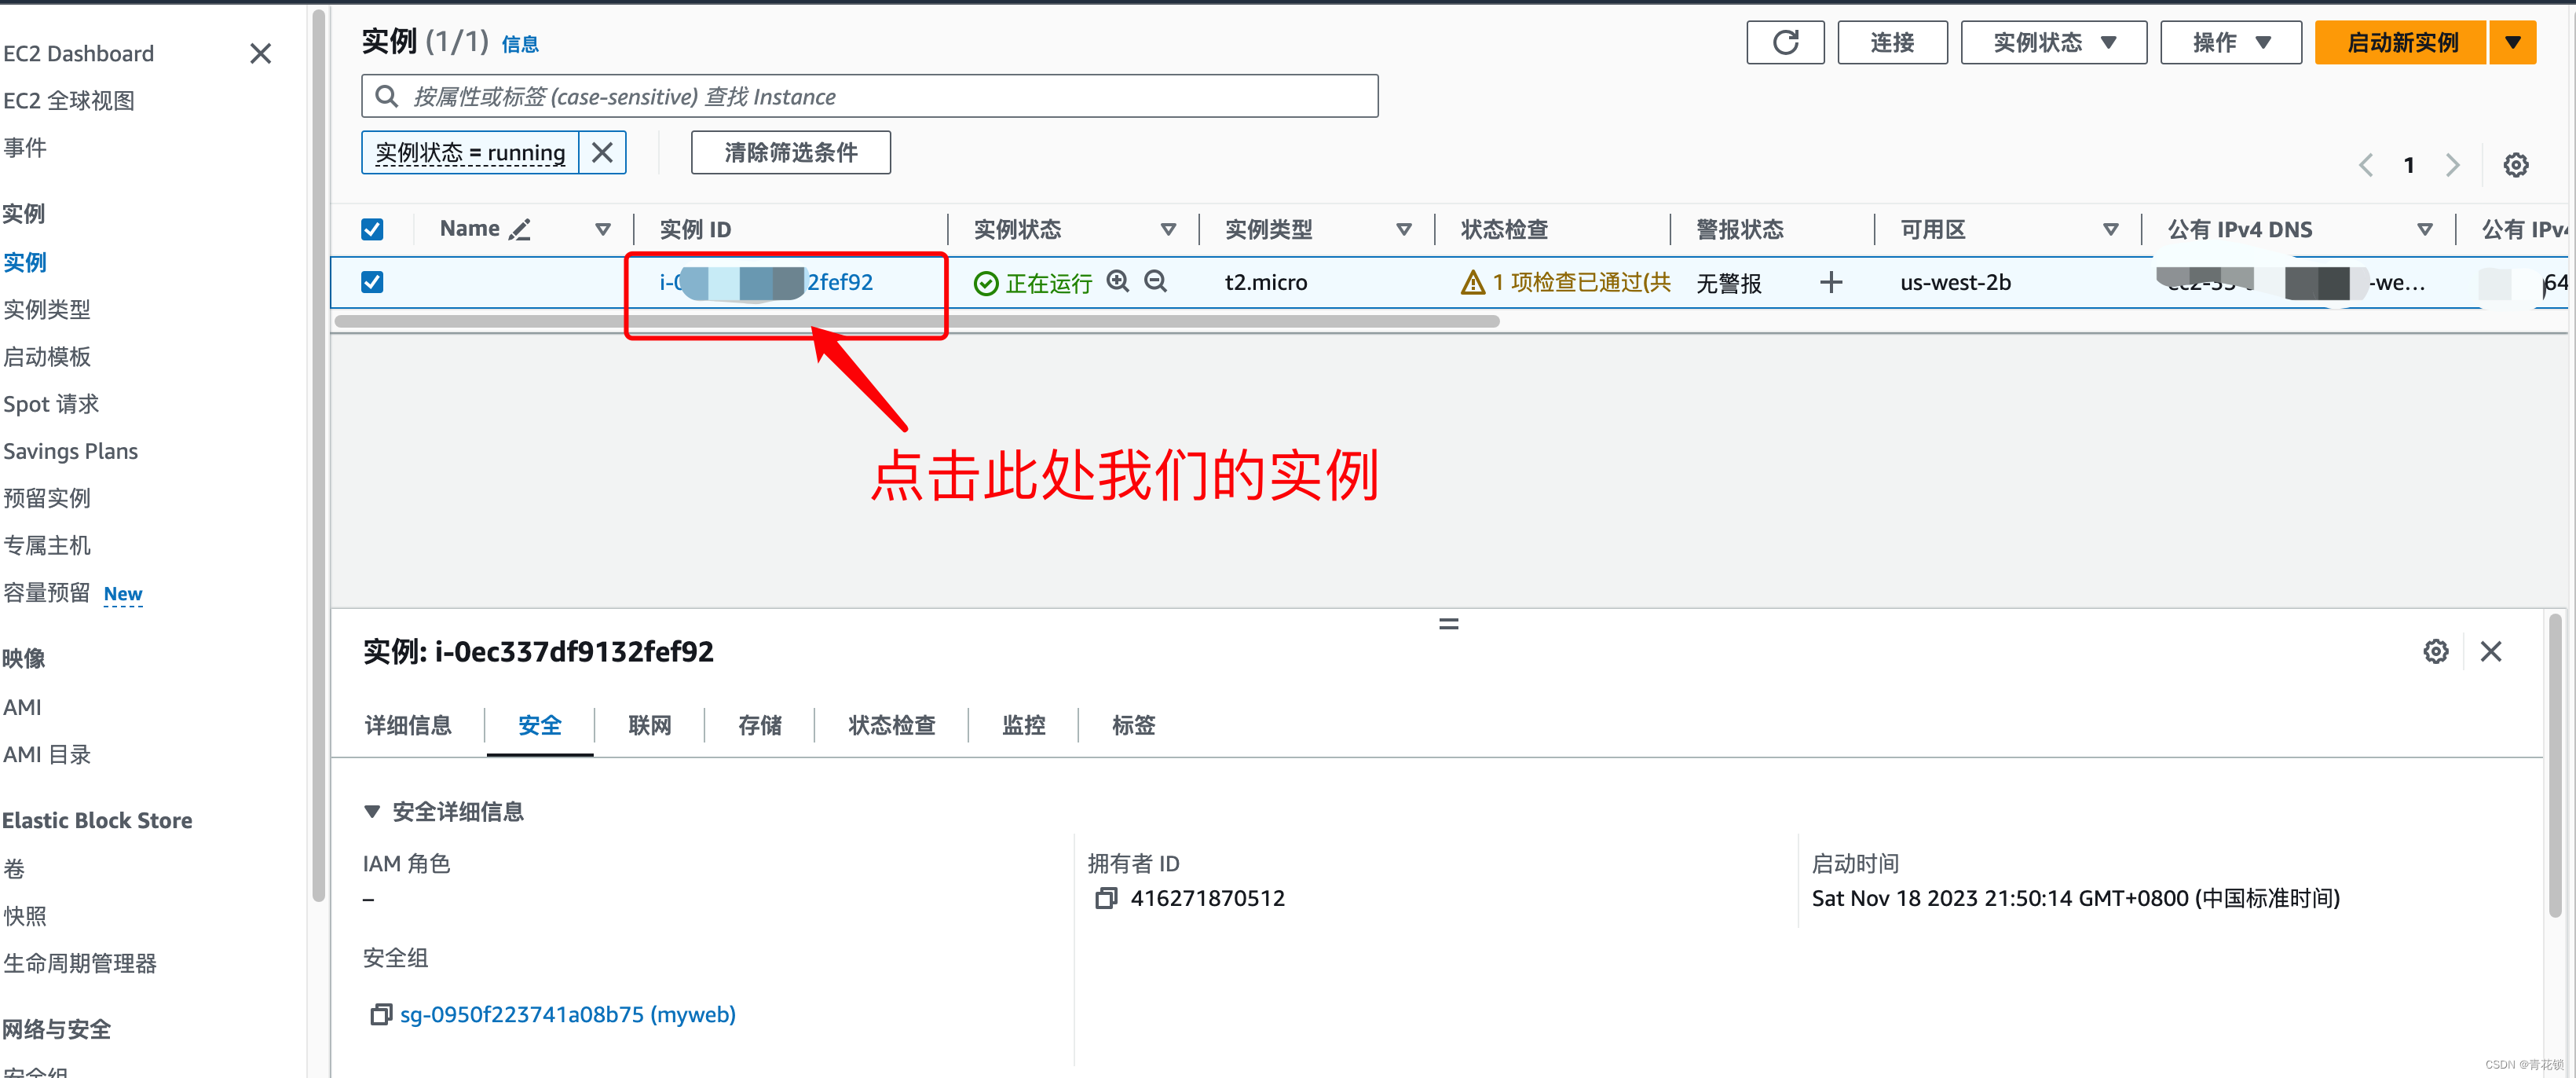Click the 容量预留 New badge link
Screen dimensions: 2576x1078
click(123, 594)
